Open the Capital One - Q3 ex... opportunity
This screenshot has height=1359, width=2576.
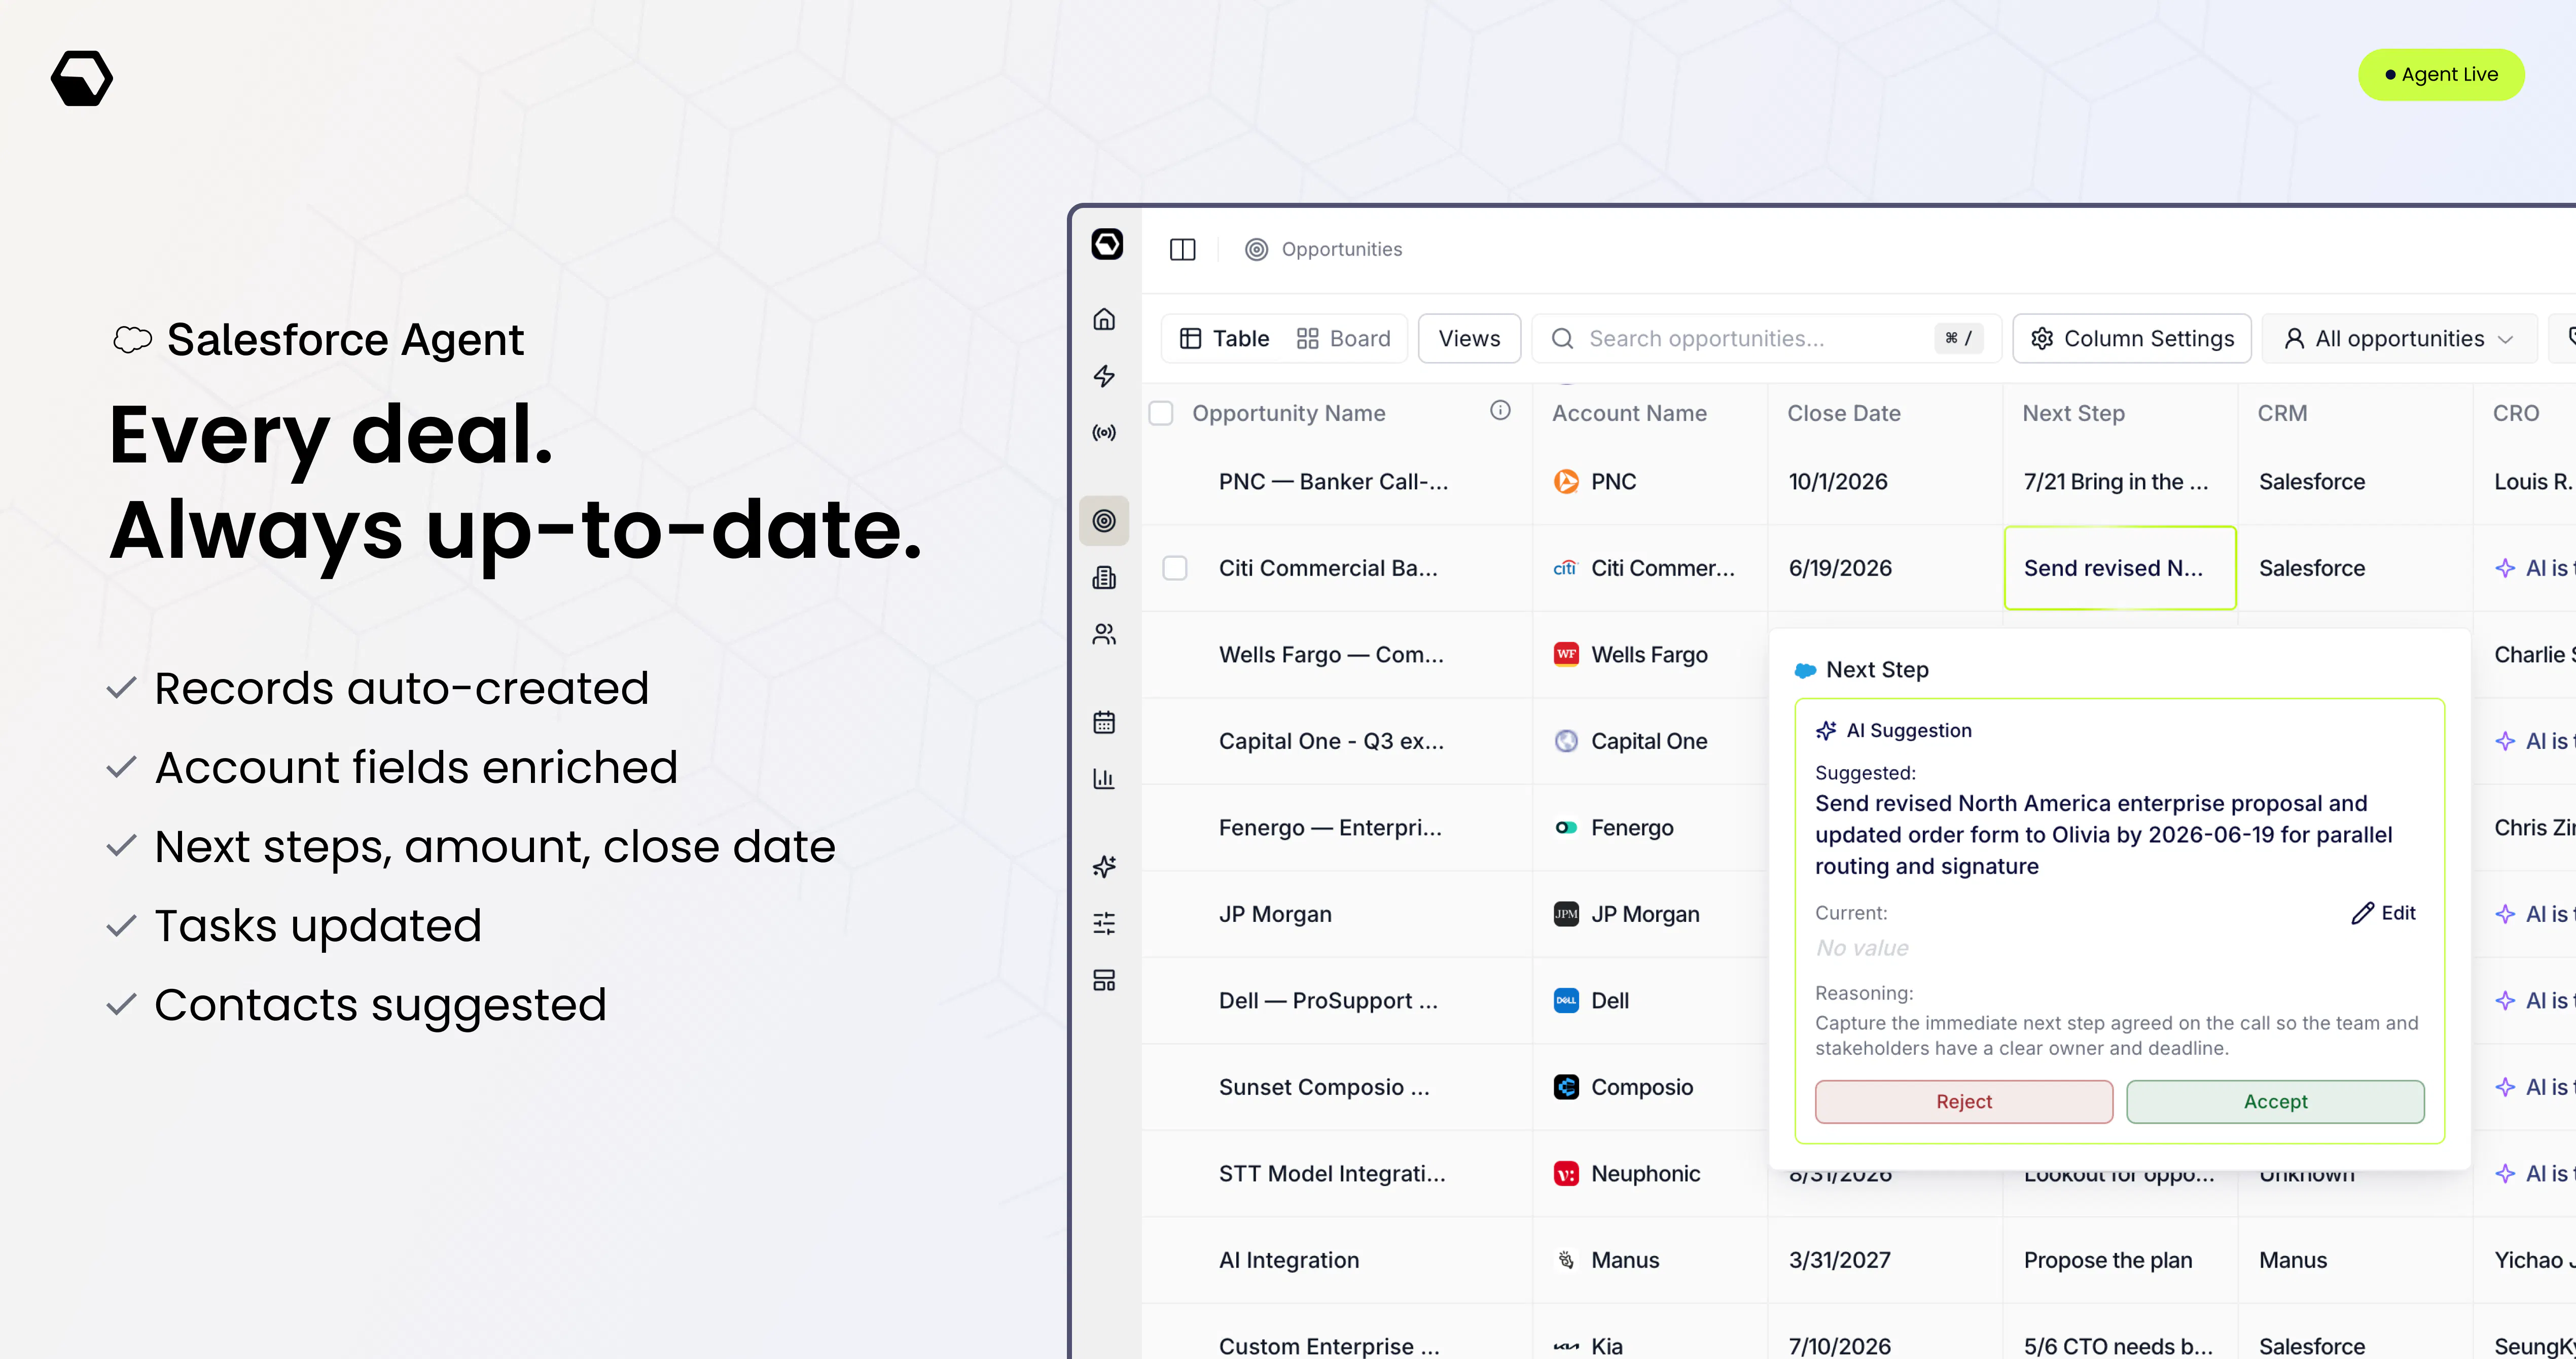pos(1331,741)
